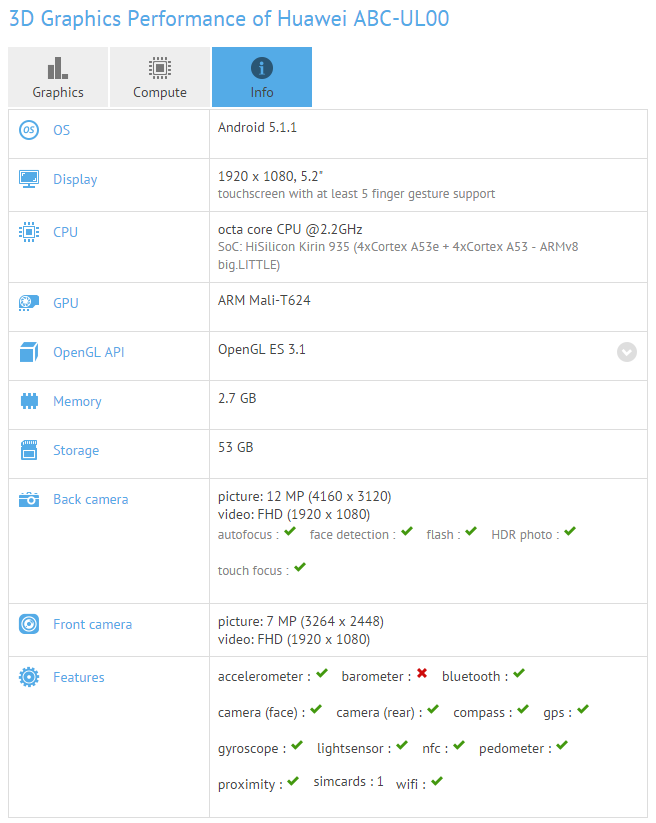The width and height of the screenshot is (656, 823).
Task: Click the green check next to nfc
Action: (458, 746)
